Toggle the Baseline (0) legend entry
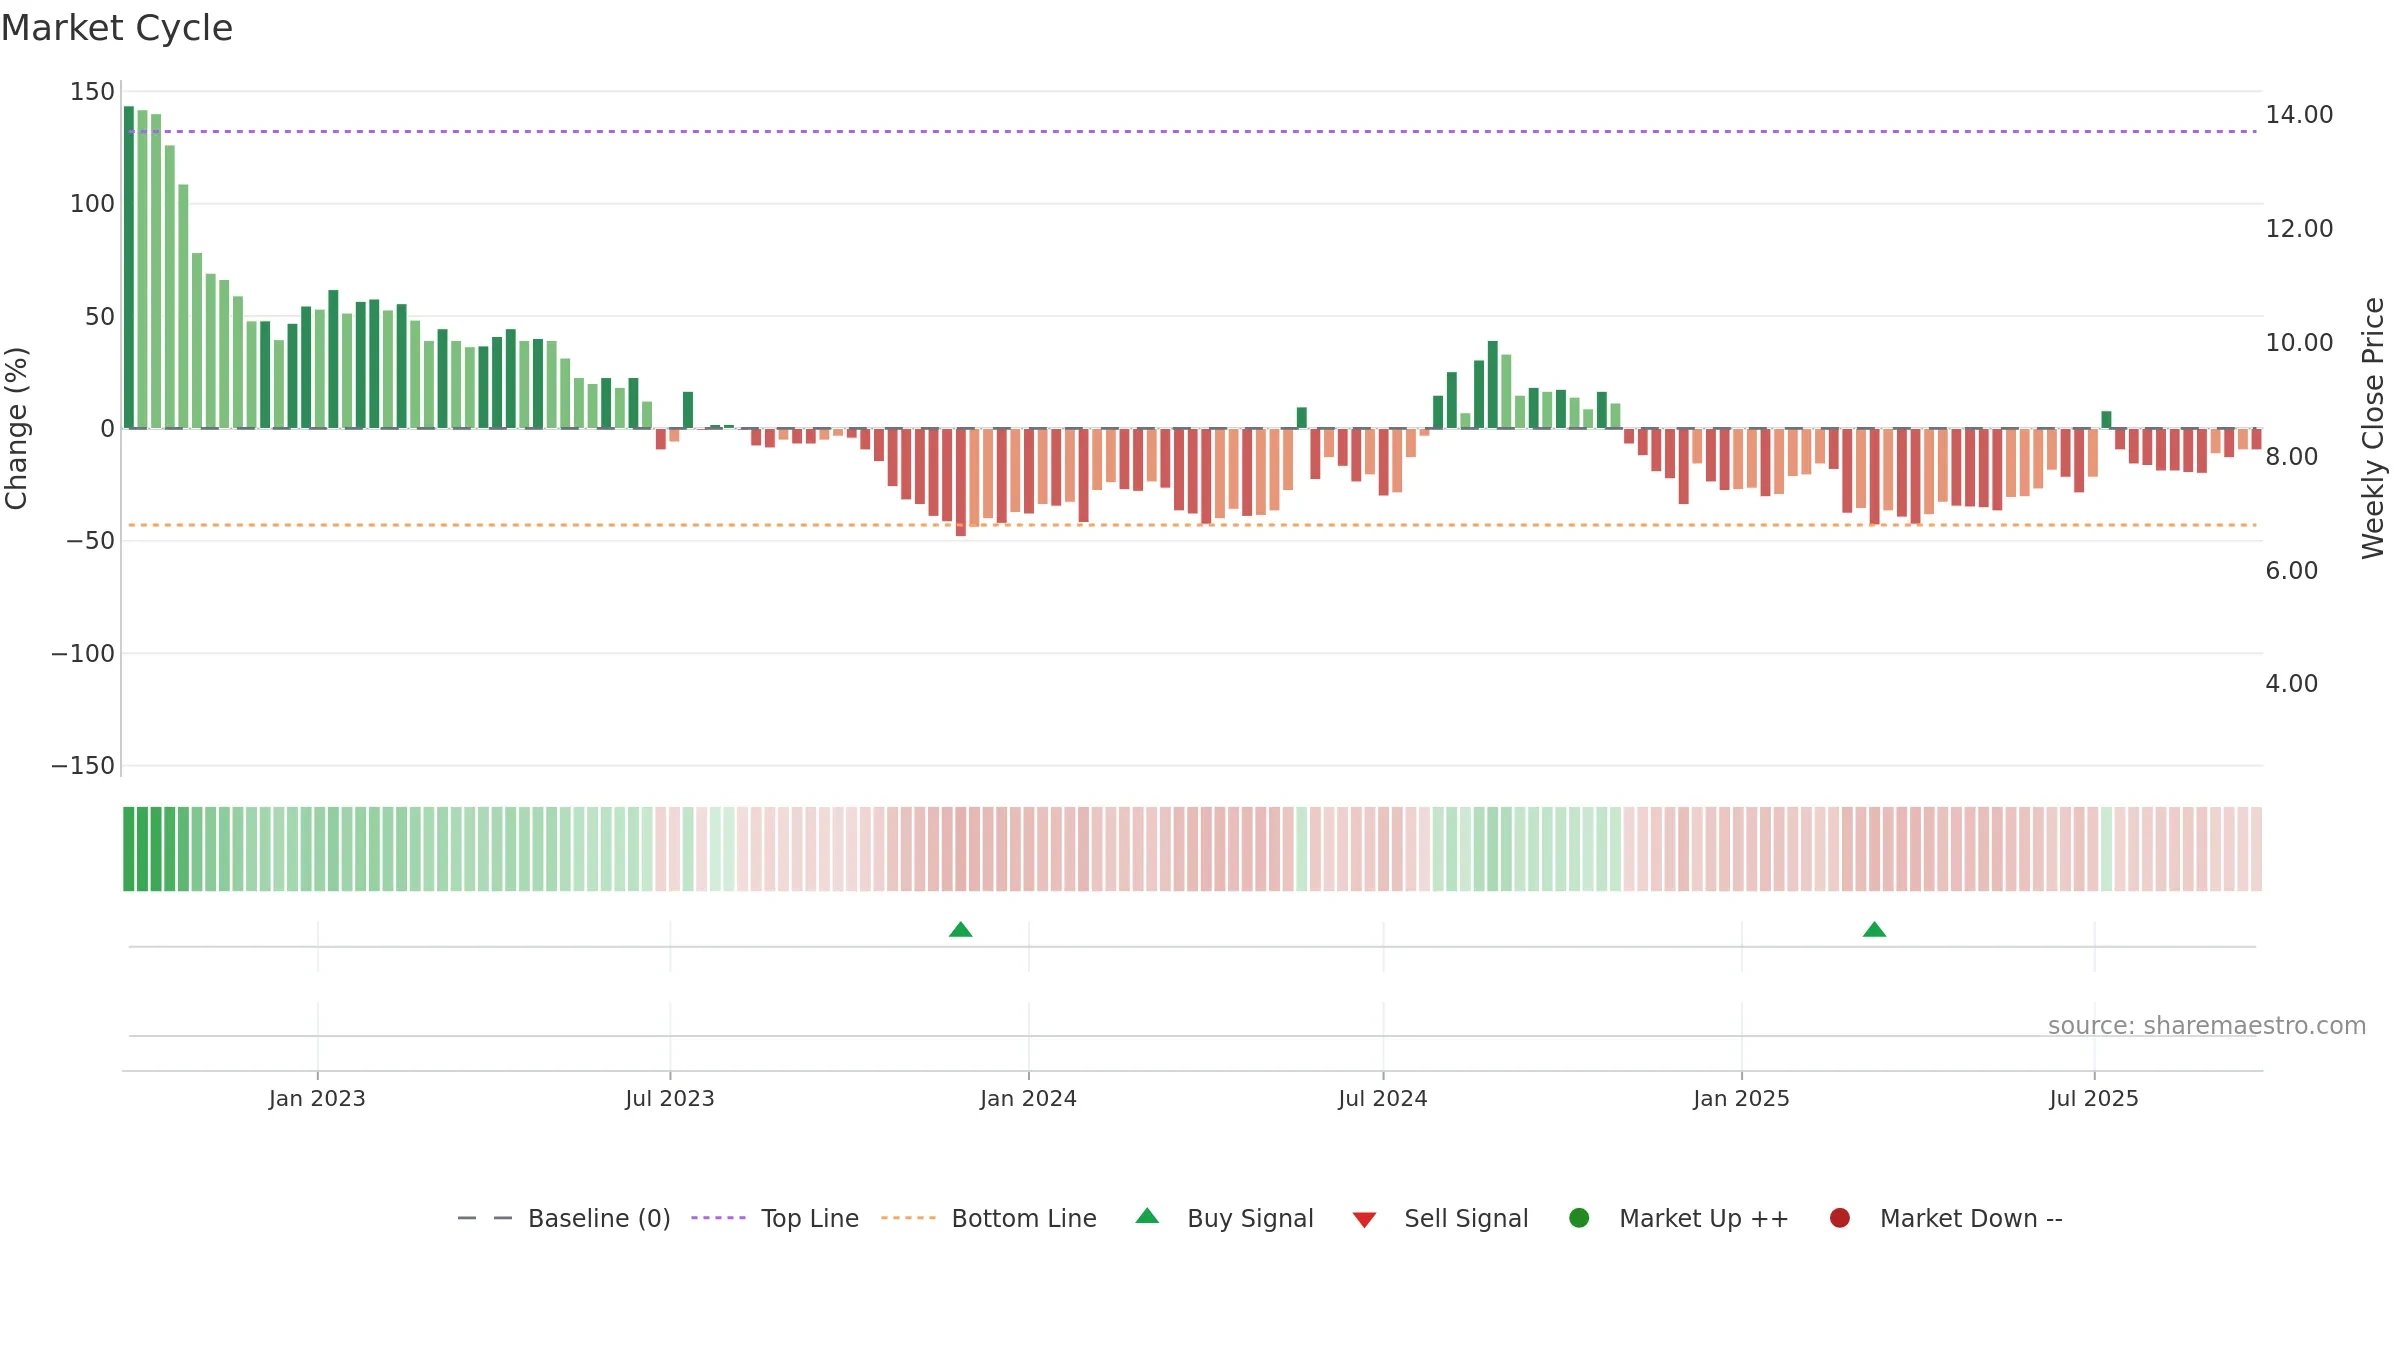2400x1350 pixels. [x=564, y=1218]
